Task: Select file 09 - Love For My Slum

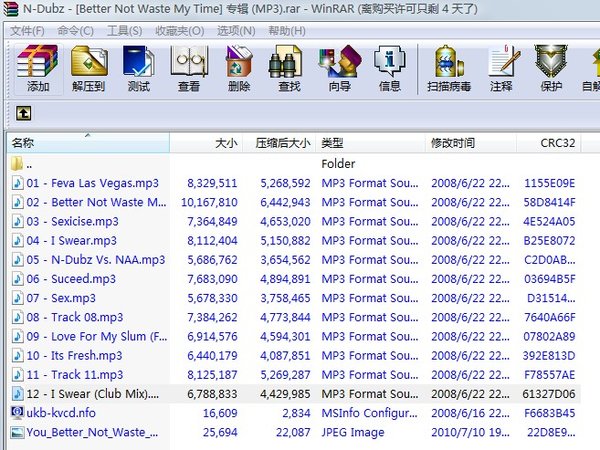Action: pos(96,336)
